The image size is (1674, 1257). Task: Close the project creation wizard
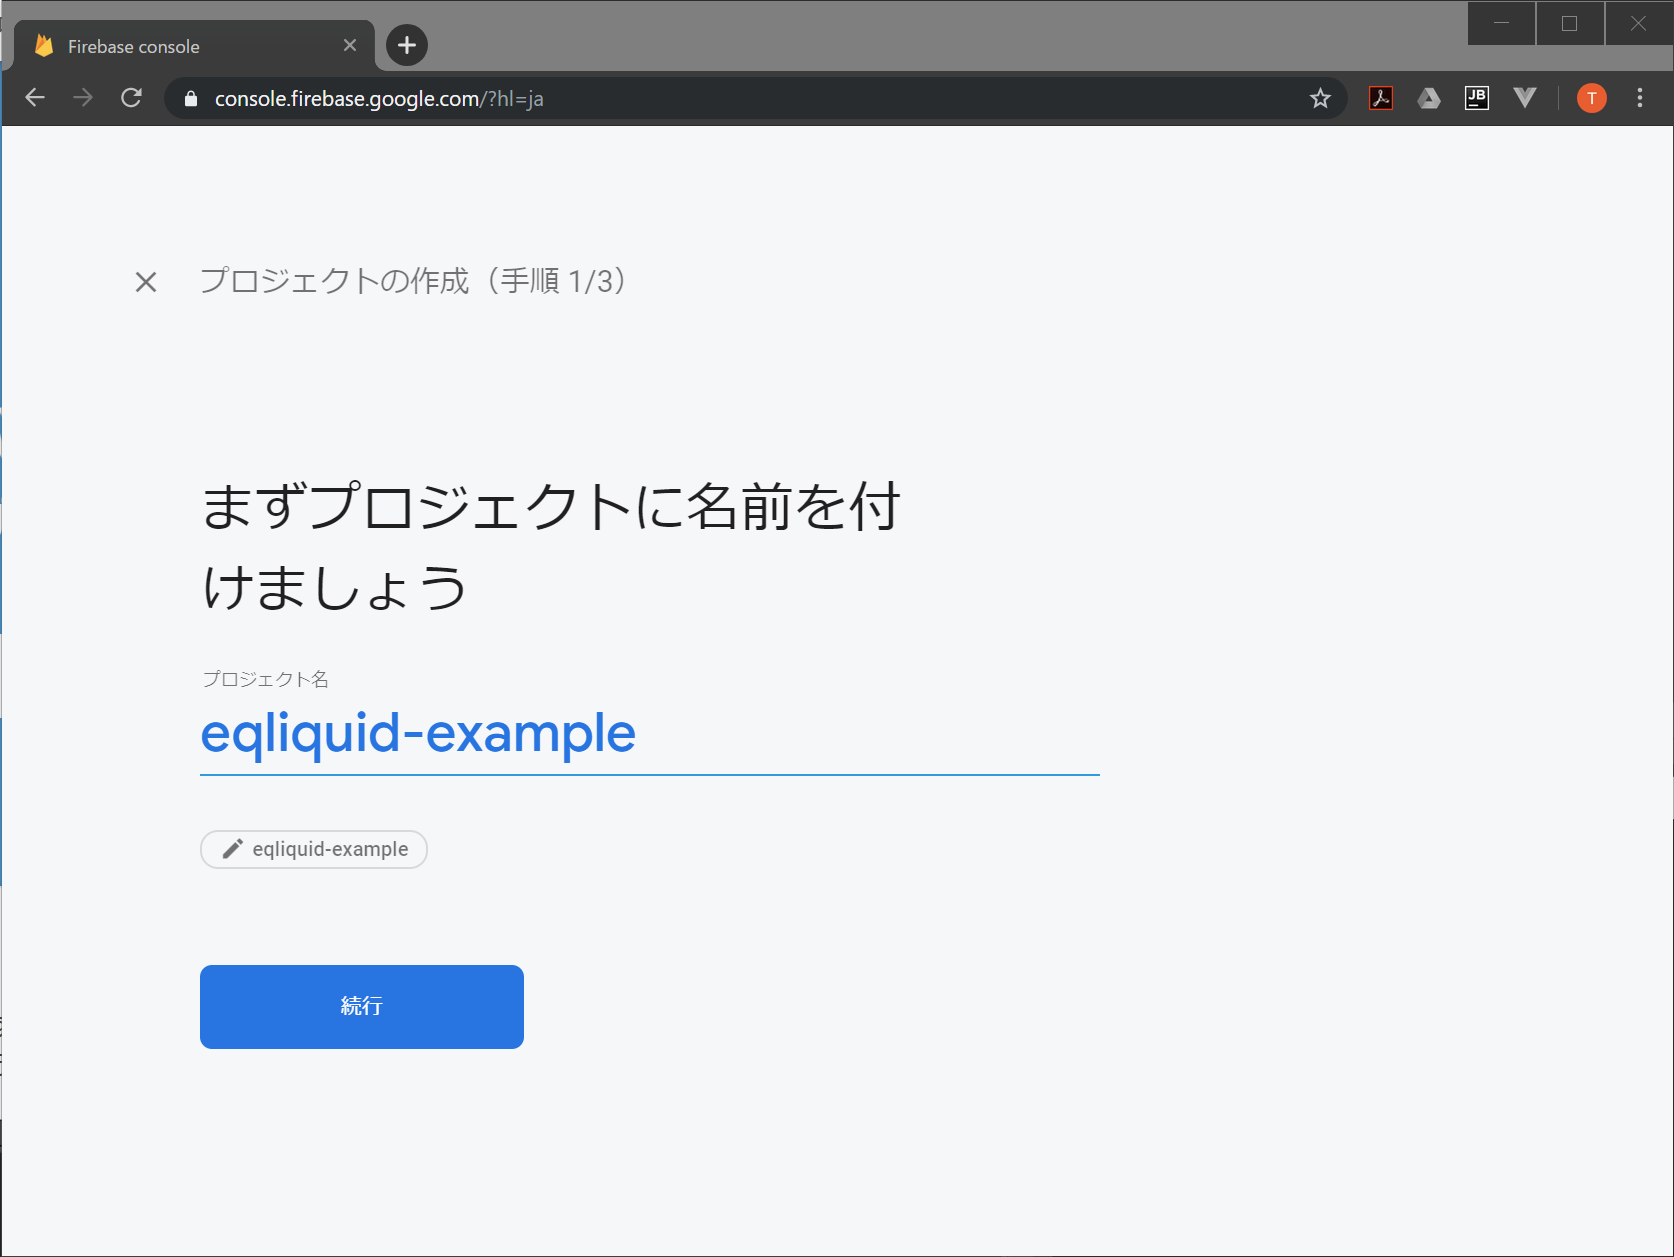coord(146,282)
